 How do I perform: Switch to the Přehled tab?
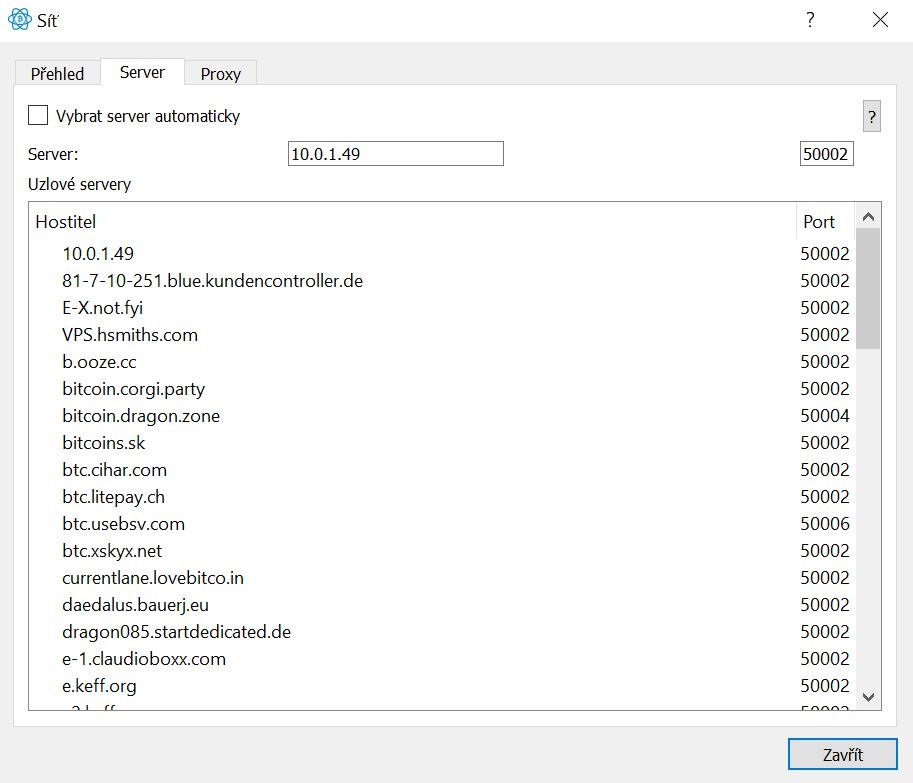[57, 74]
